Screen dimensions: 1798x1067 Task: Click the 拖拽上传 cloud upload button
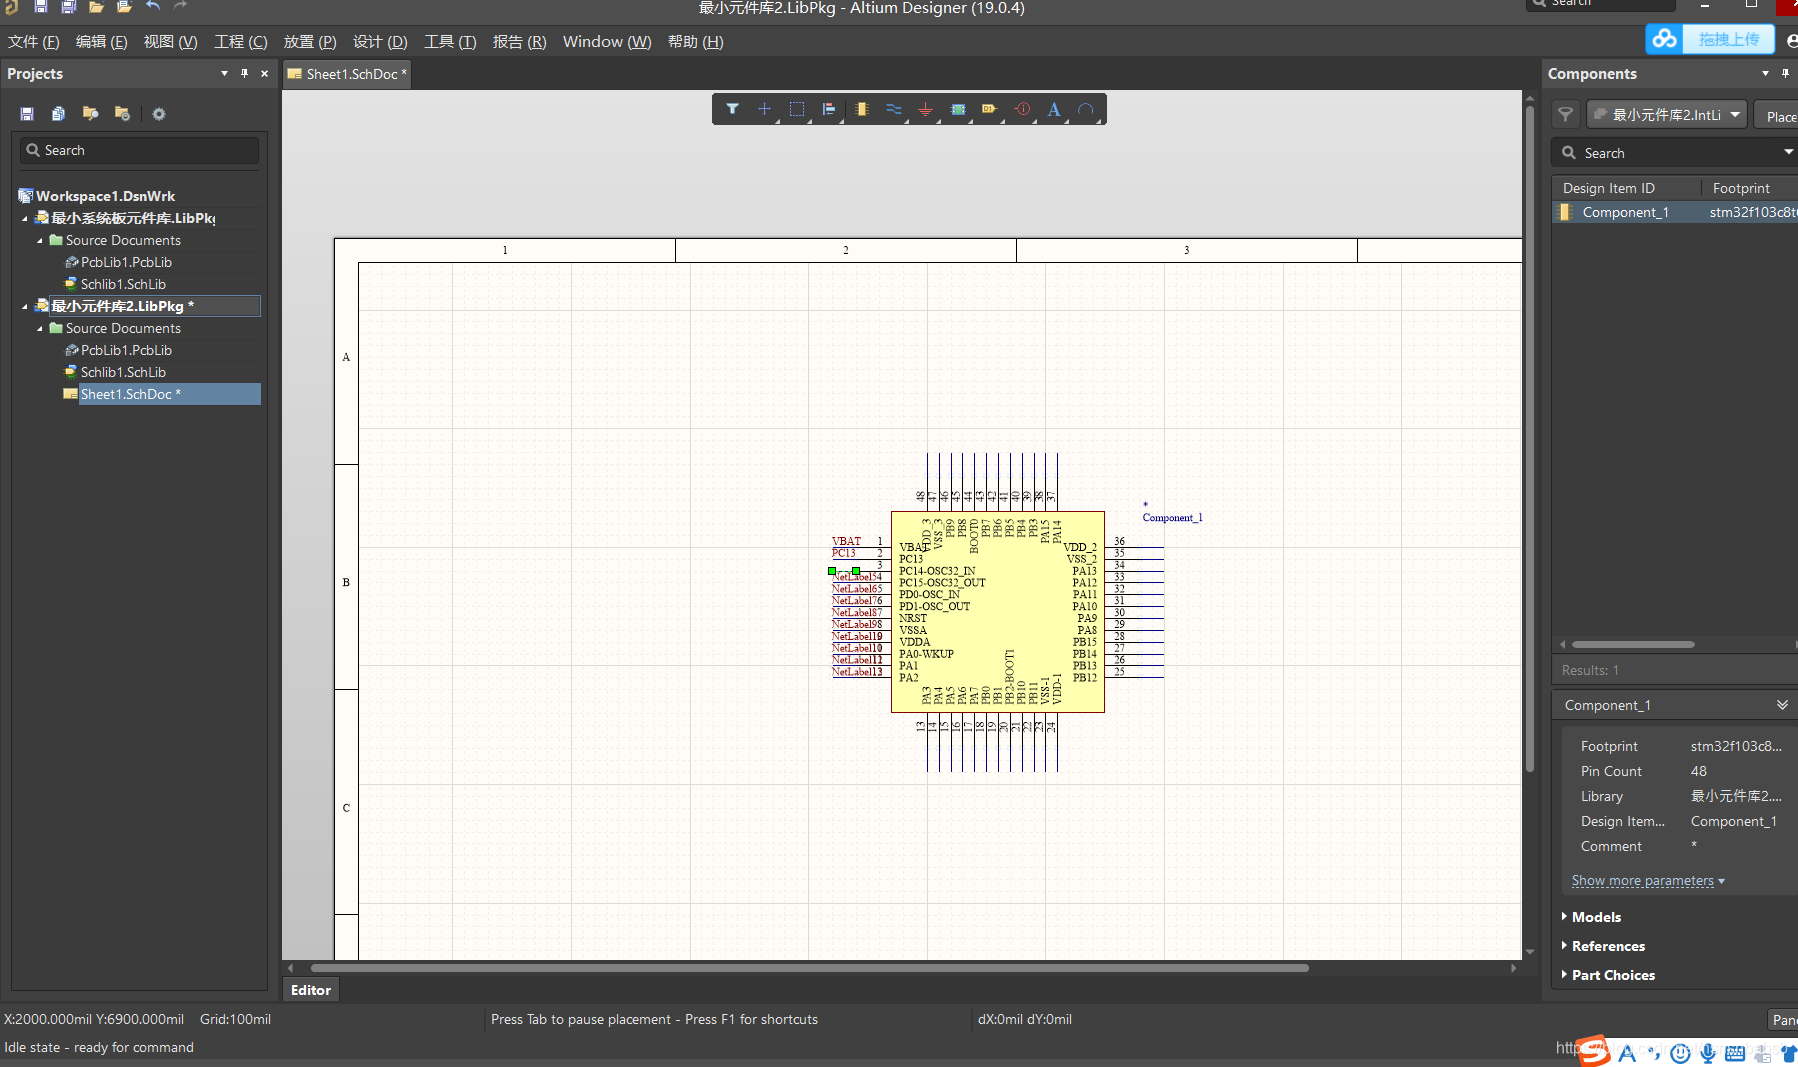[x=1710, y=39]
